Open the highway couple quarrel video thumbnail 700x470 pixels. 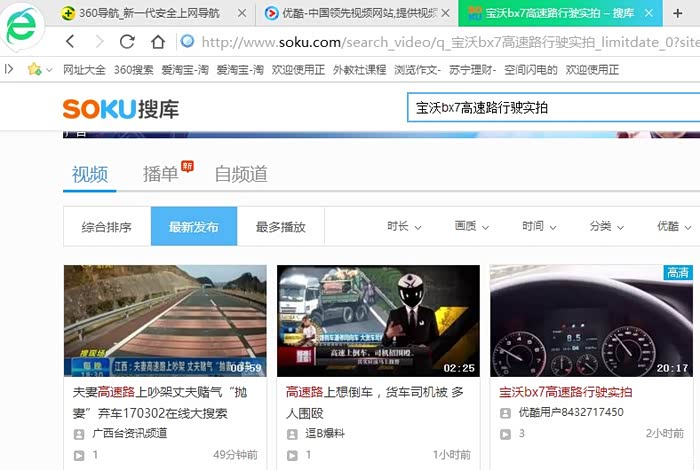click(x=165, y=320)
